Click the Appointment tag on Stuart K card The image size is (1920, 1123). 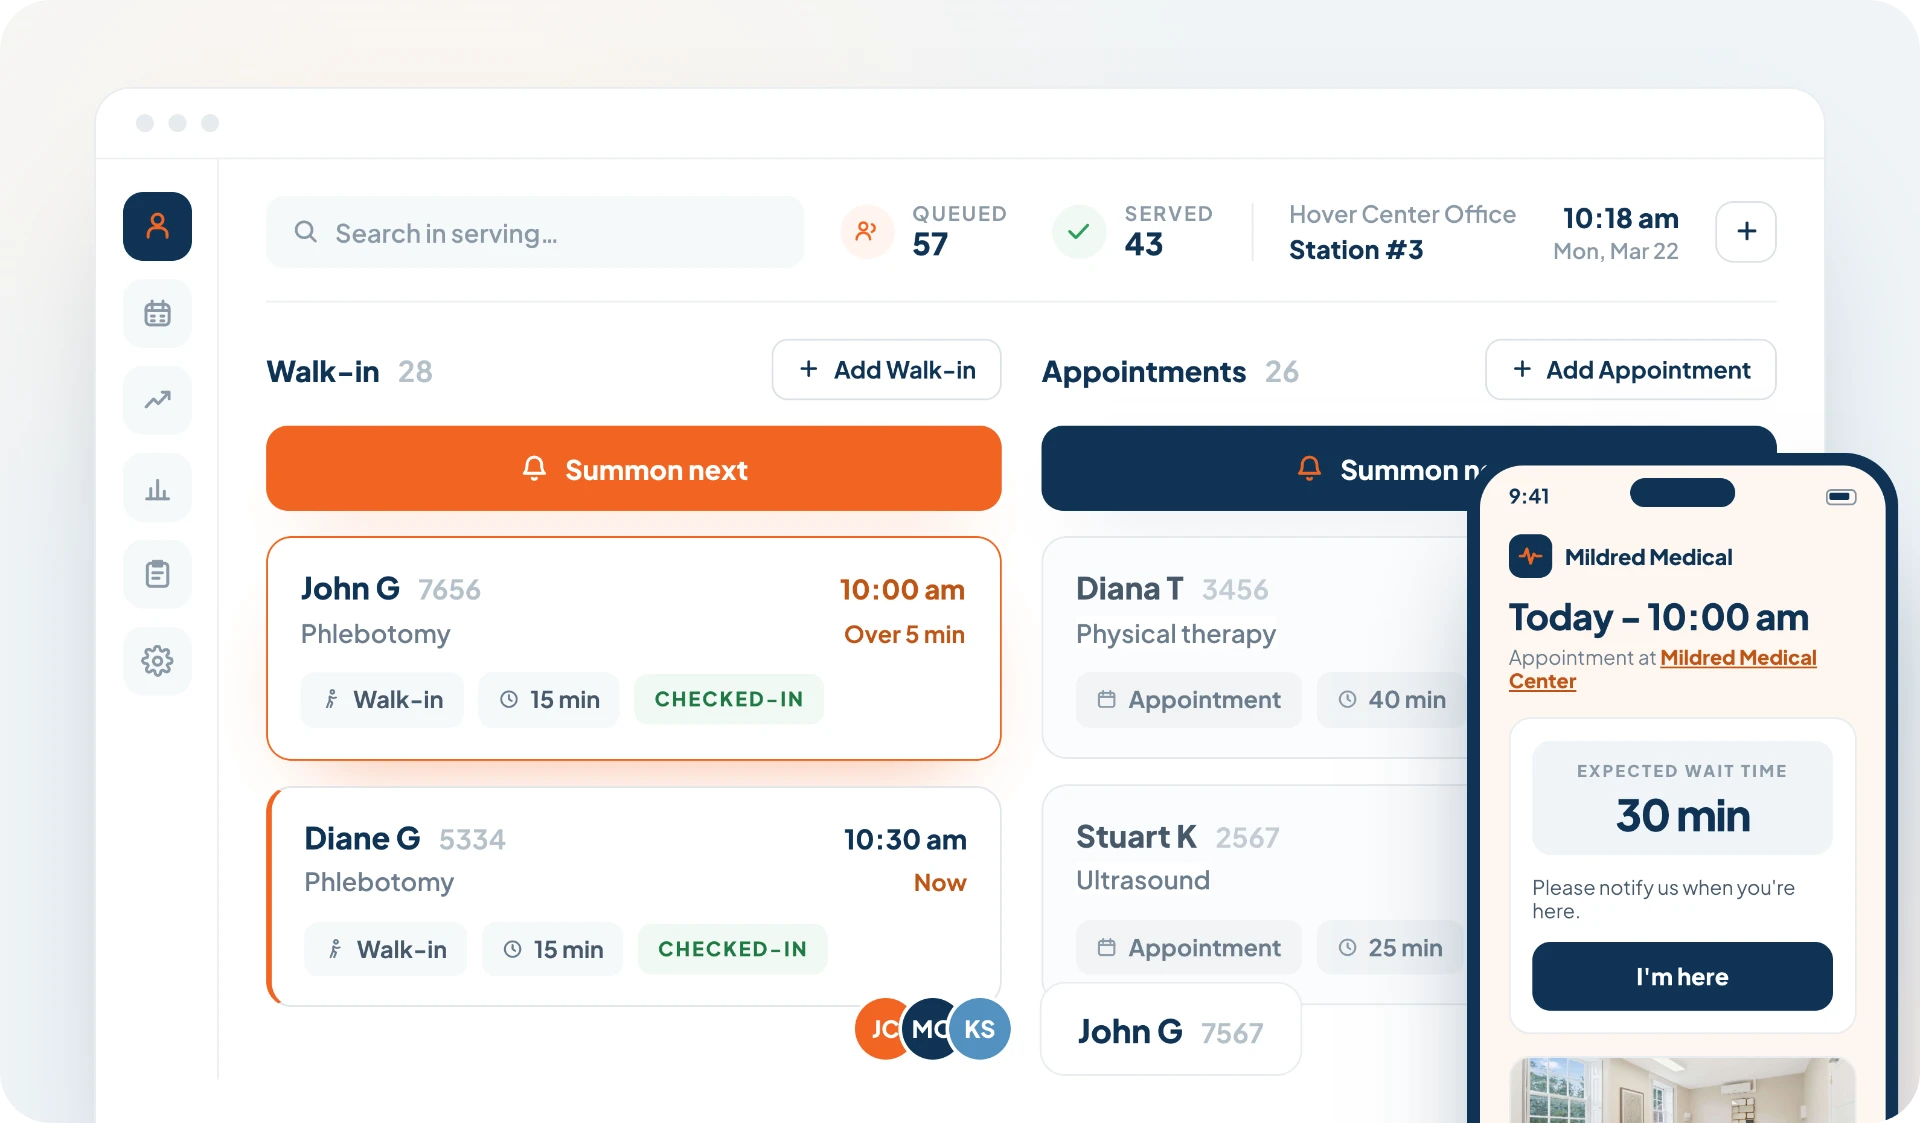click(x=1189, y=947)
